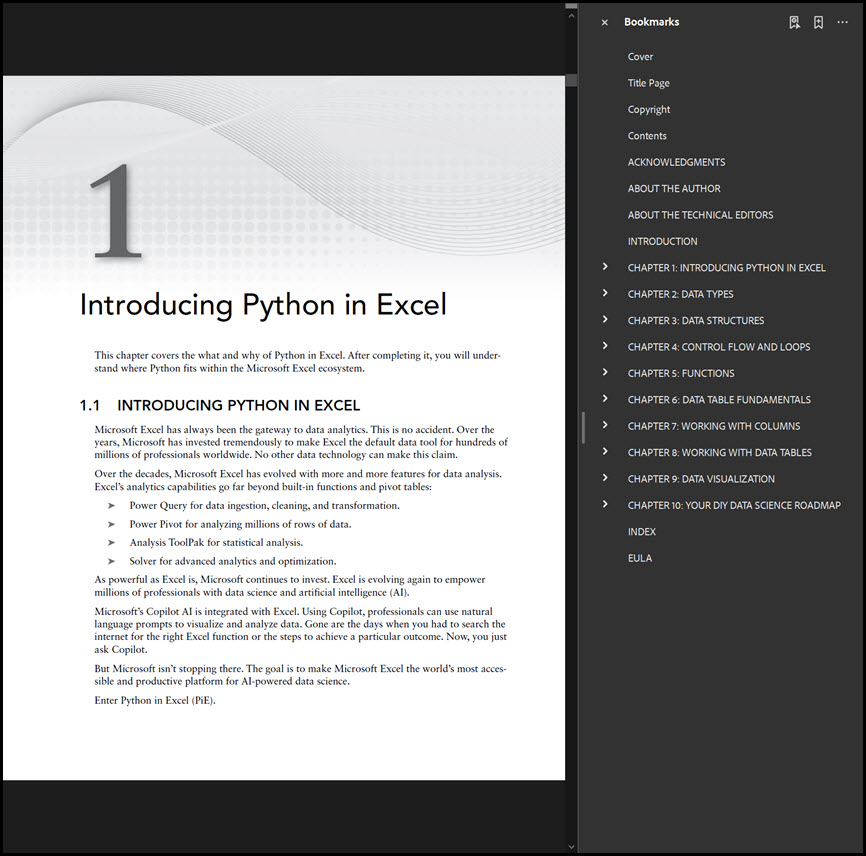Click the large chapter number 1
The height and width of the screenshot is (856, 866).
point(116,211)
